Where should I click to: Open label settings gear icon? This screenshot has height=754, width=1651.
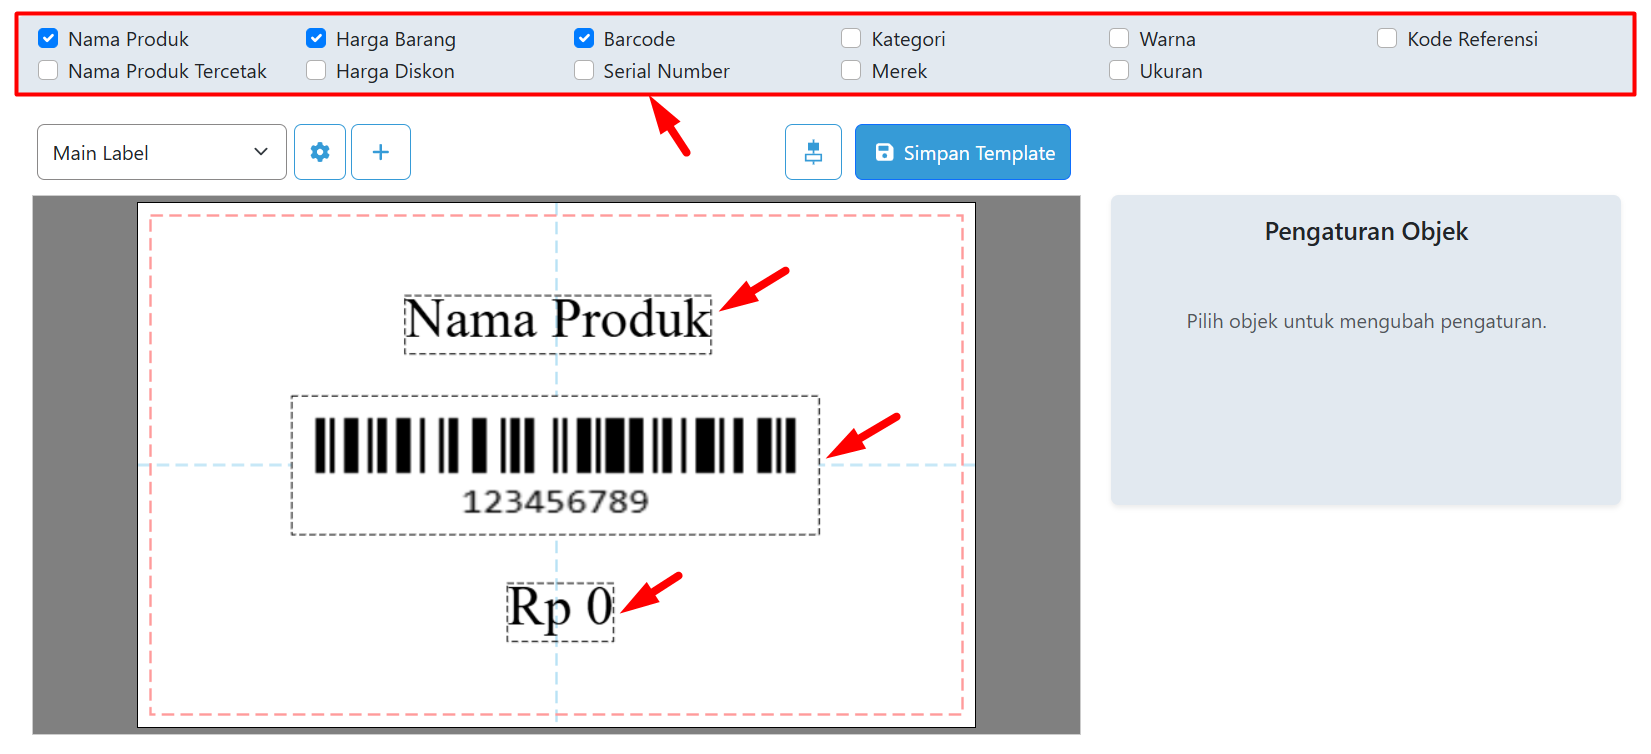click(320, 152)
